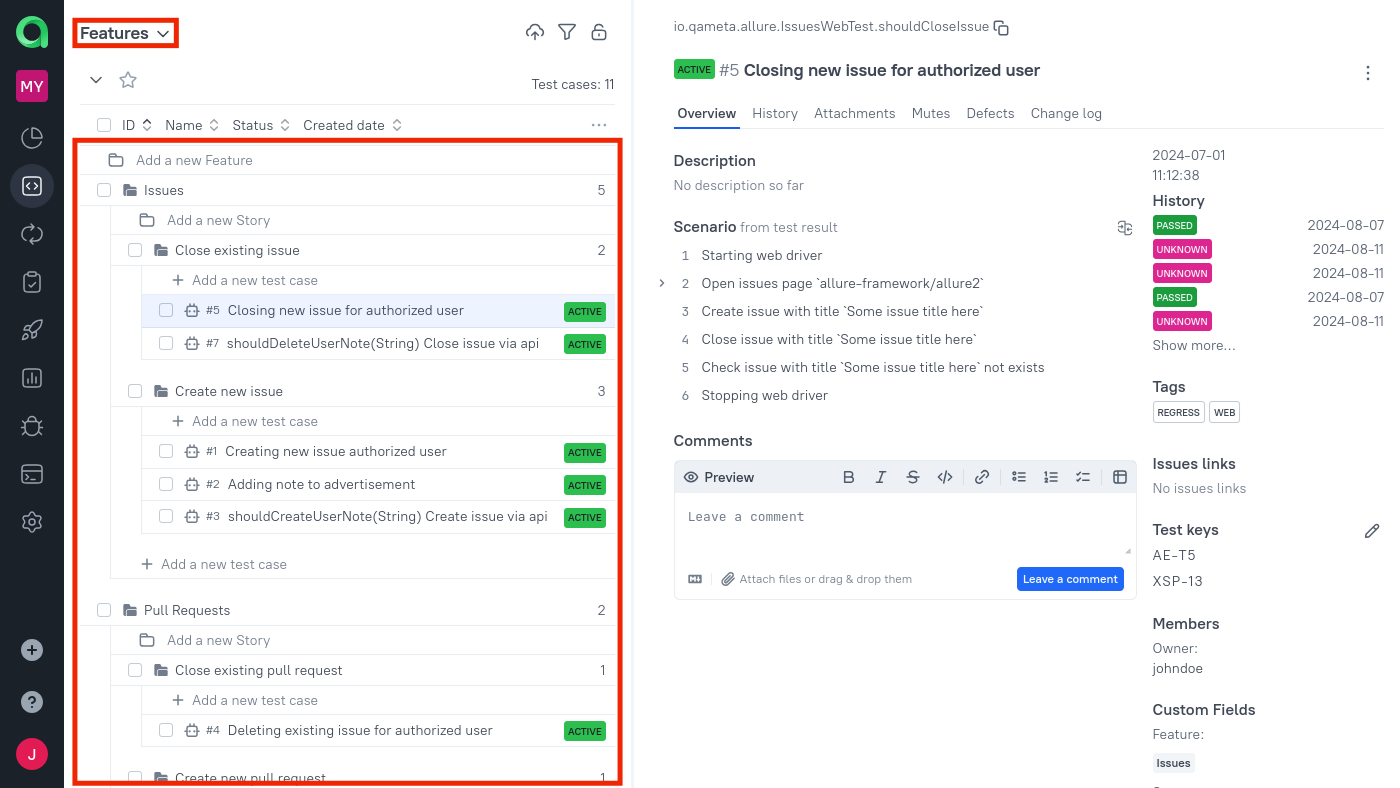The width and height of the screenshot is (1400, 788).
Task: Toggle the lock icon in tree header
Action: [x=599, y=33]
